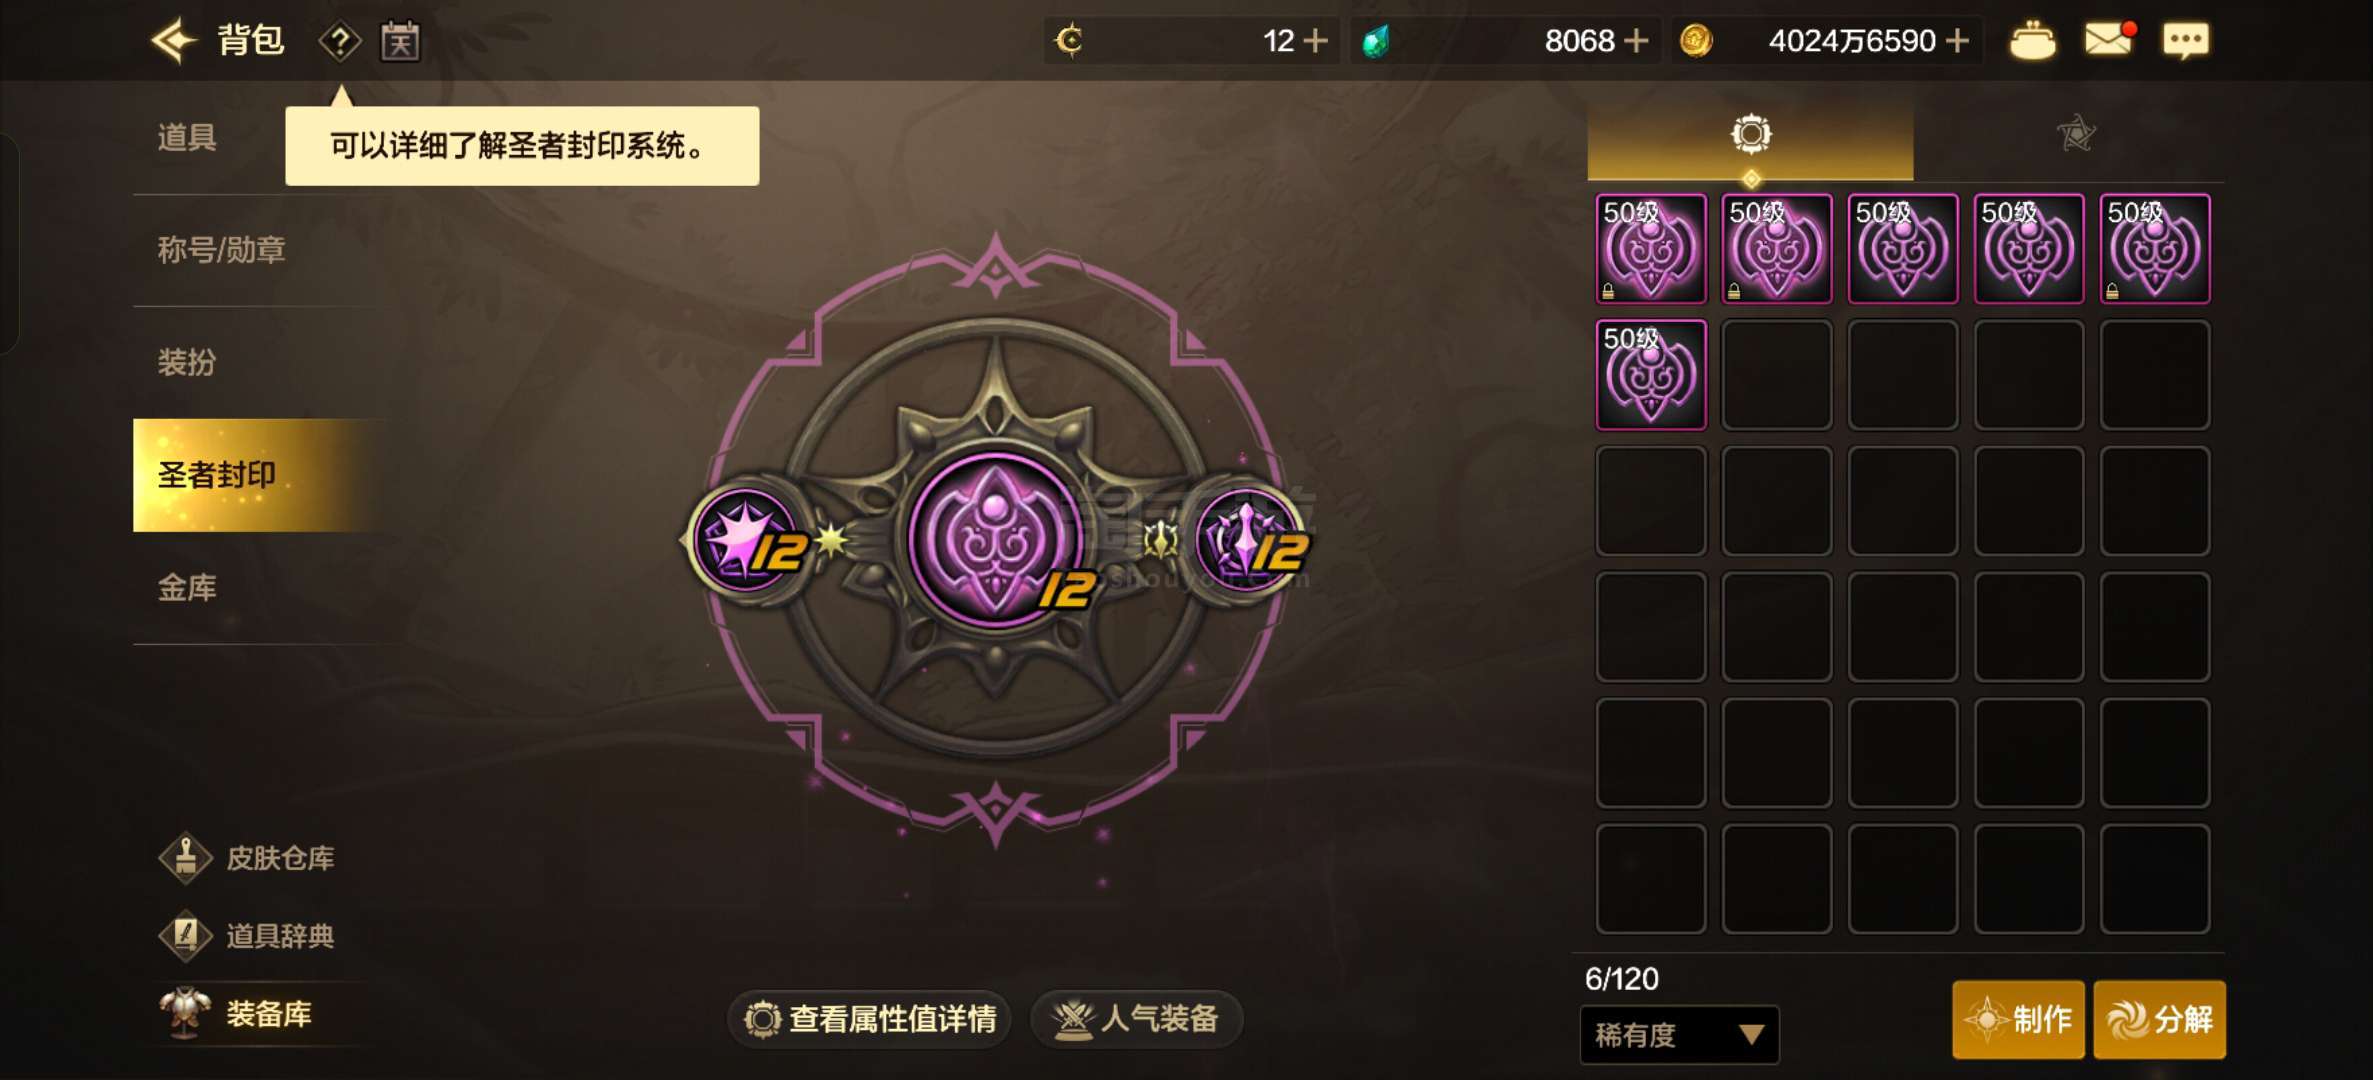Open the chat bubble icon
Image resolution: width=2373 pixels, height=1080 pixels.
2186,41
